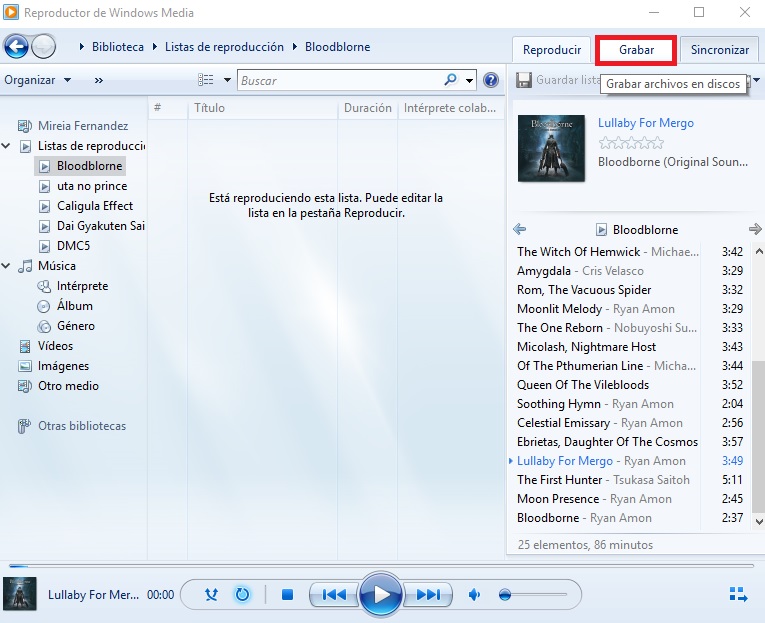This screenshot has width=765, height=623.
Task: Toggle the repeat playback button
Action: [x=242, y=595]
